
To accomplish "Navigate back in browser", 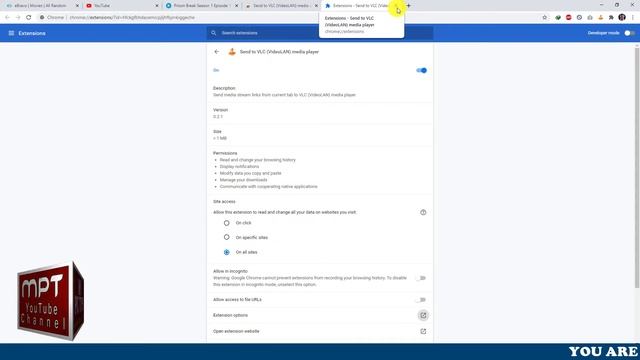I will (7, 18).
